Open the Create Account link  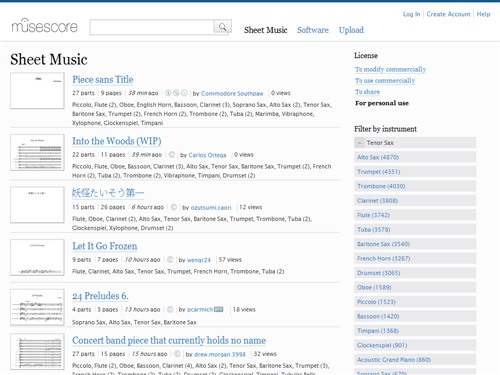(448, 14)
